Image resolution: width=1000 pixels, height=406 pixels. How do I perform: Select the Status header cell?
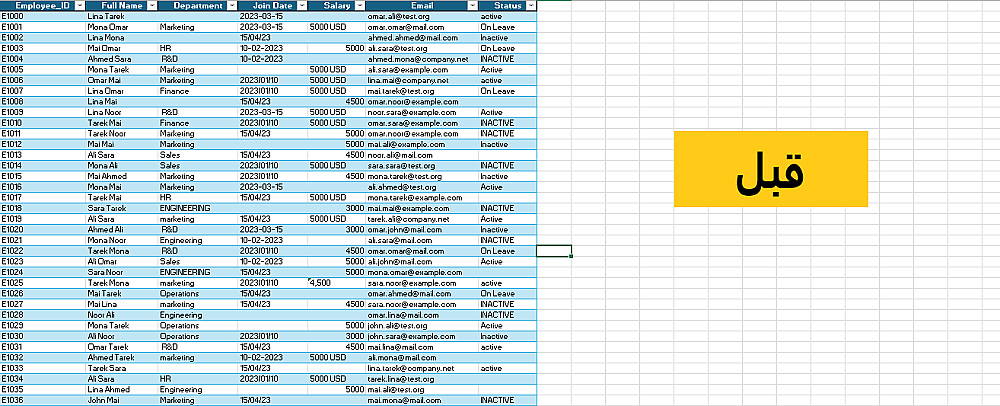pyautogui.click(x=507, y=5)
